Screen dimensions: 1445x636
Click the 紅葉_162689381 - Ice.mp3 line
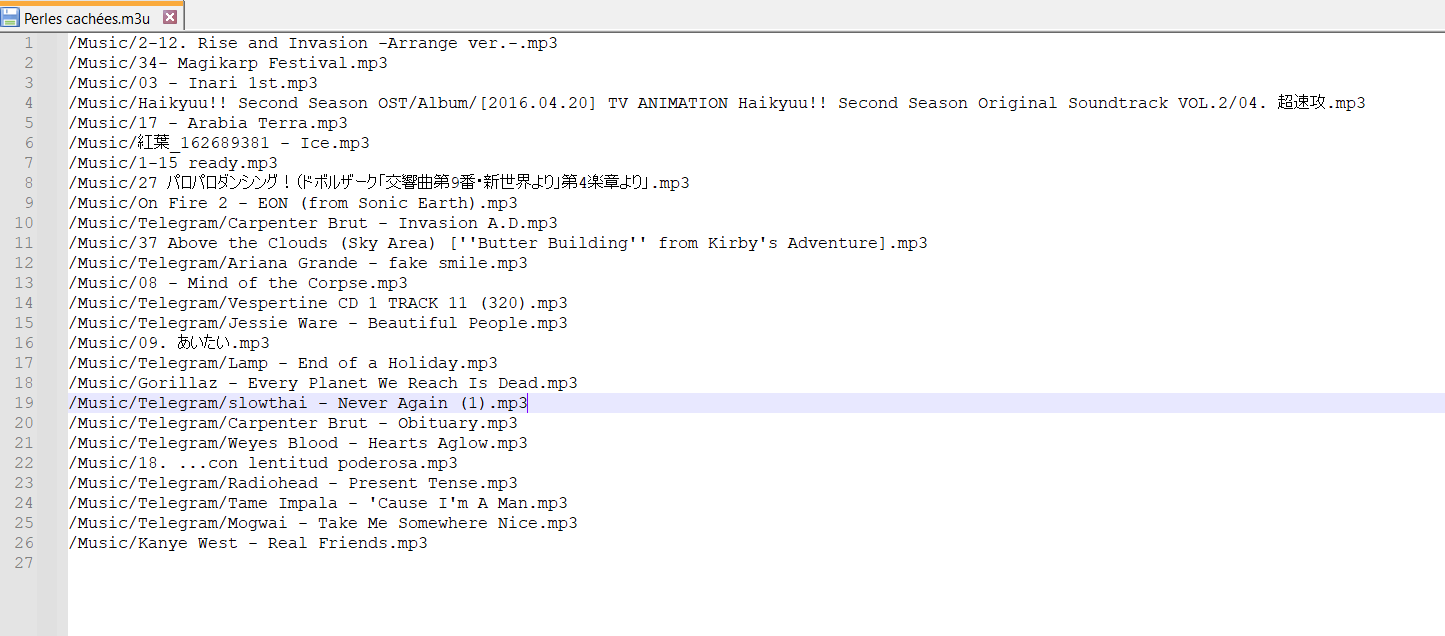pos(219,143)
